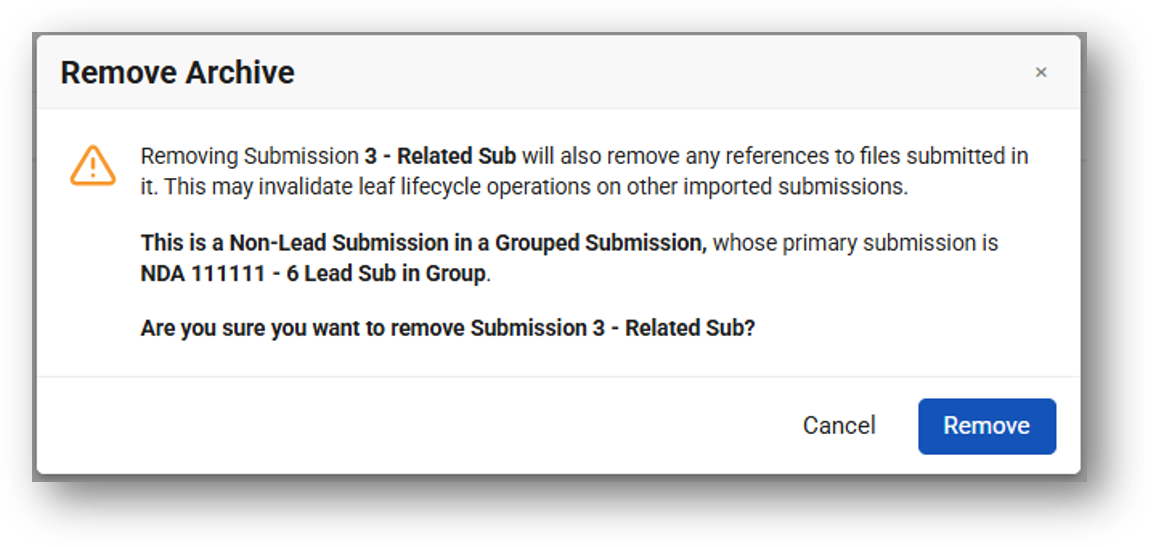Select bold "3 - Related Sub" in first sentence
The image size is (1152, 547).
[x=440, y=156]
